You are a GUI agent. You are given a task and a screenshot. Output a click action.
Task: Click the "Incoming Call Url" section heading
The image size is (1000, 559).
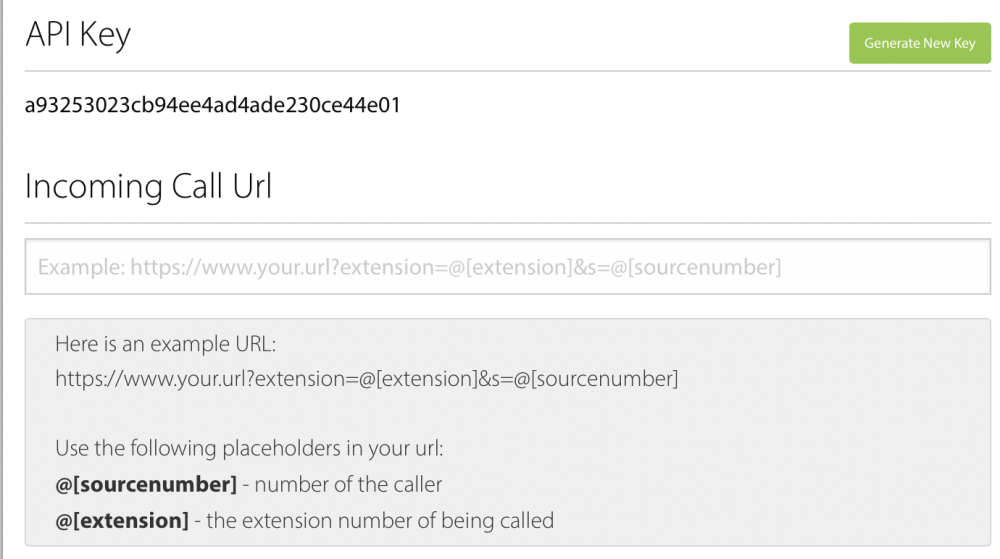tap(148, 187)
